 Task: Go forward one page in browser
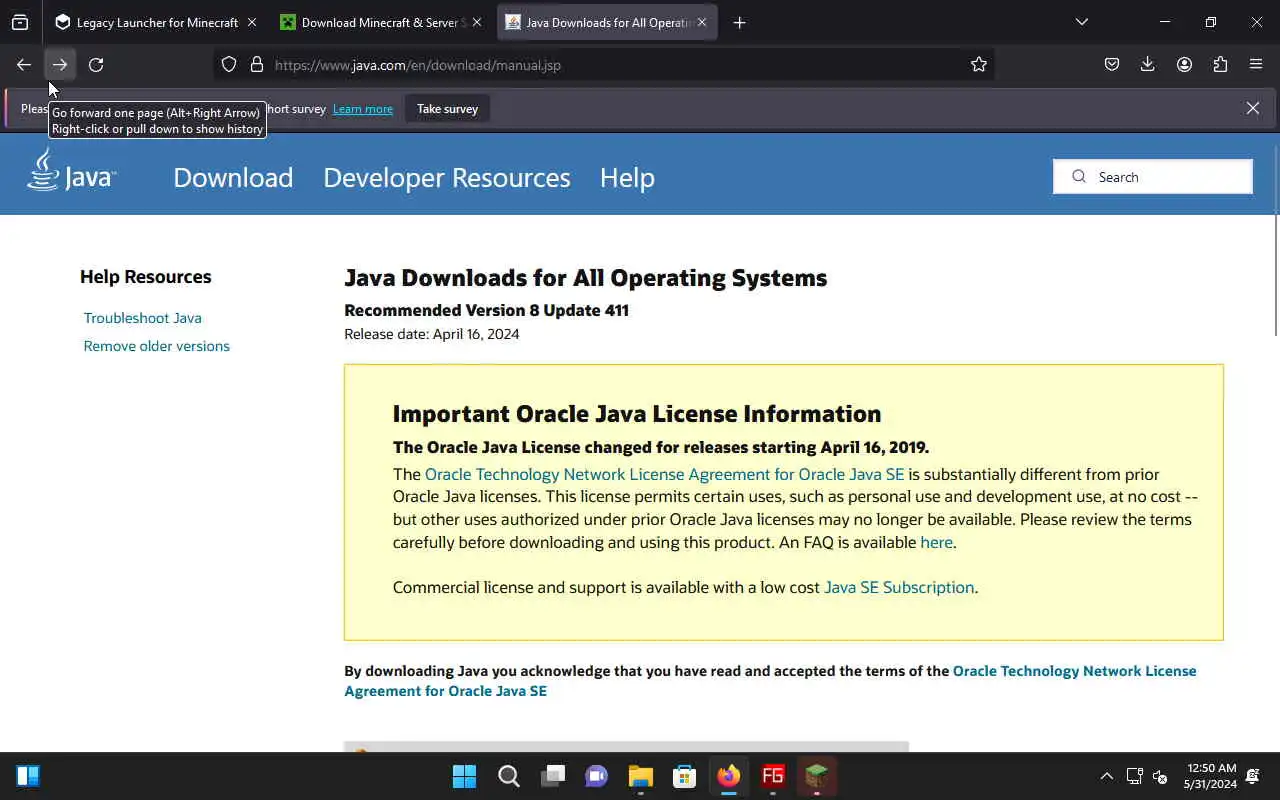pos(60,65)
